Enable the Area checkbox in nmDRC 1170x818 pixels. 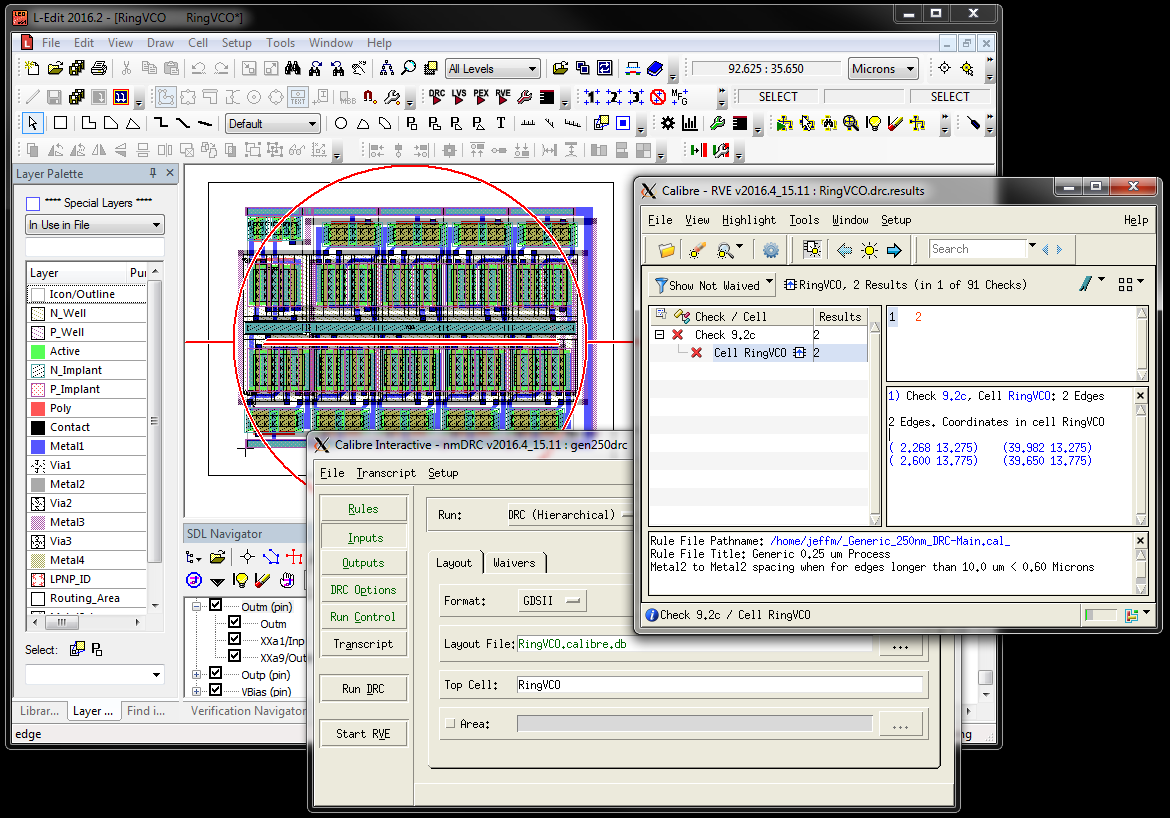tap(449, 723)
